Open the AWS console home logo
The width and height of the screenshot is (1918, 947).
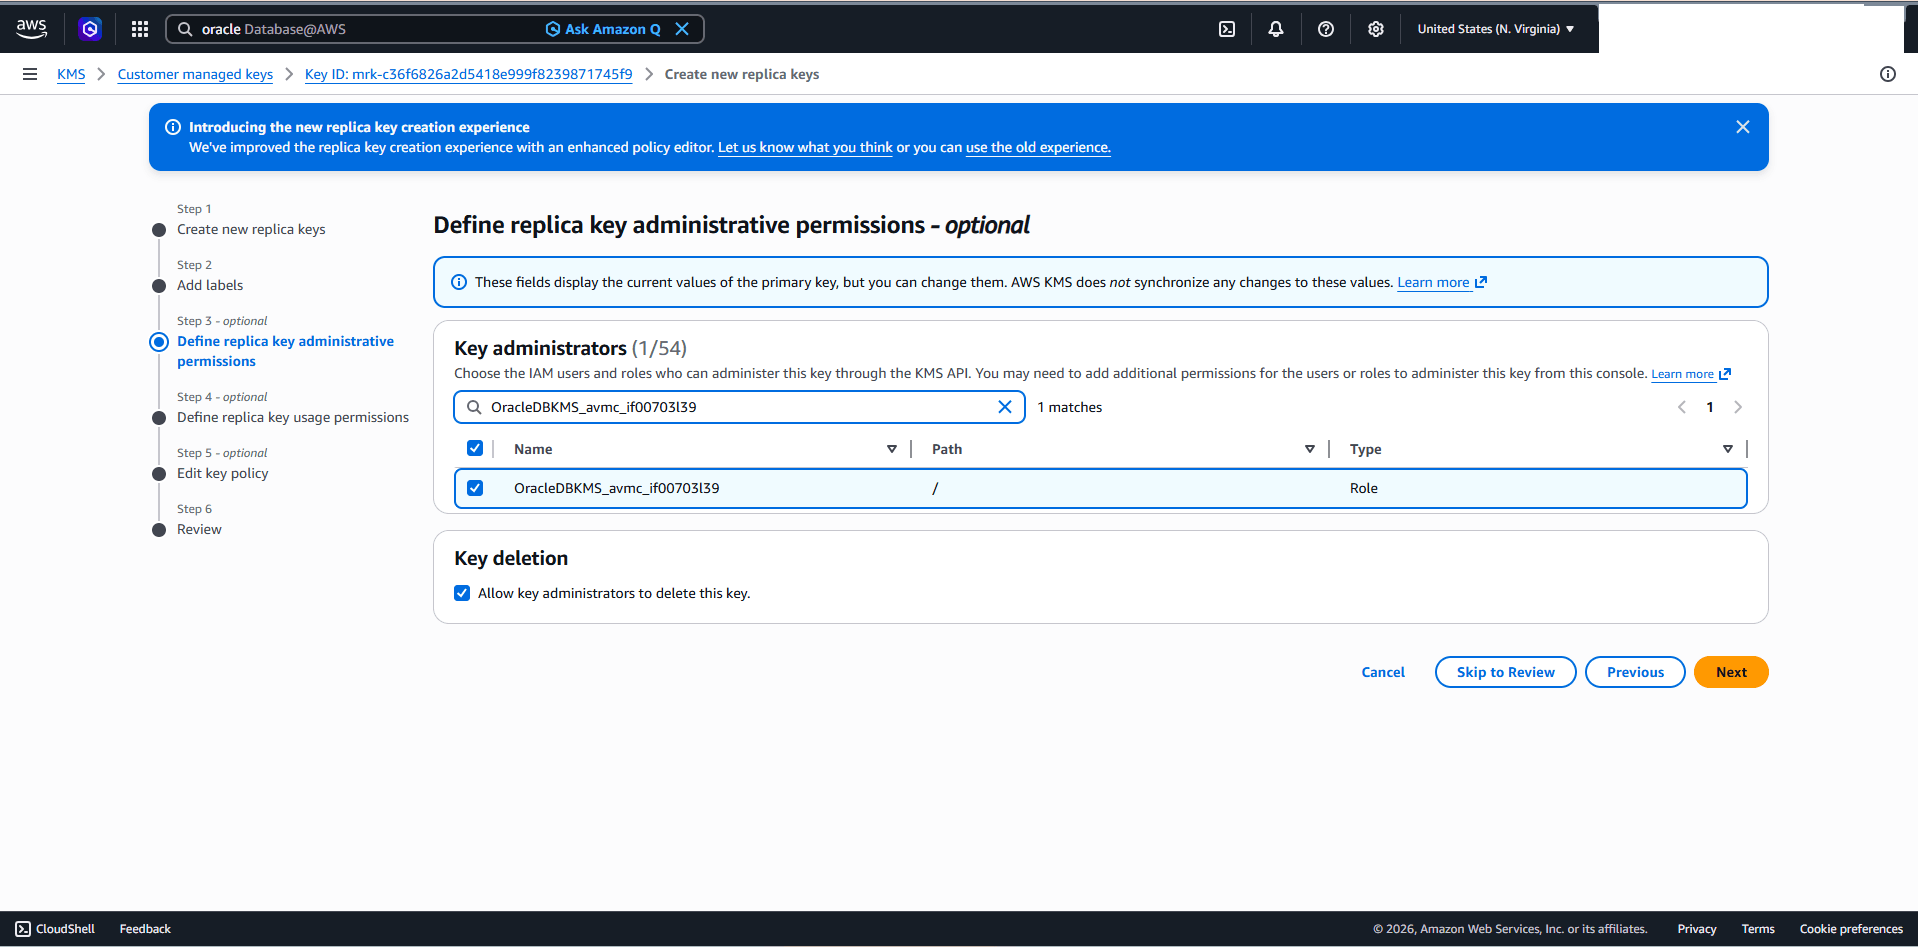[x=31, y=29]
